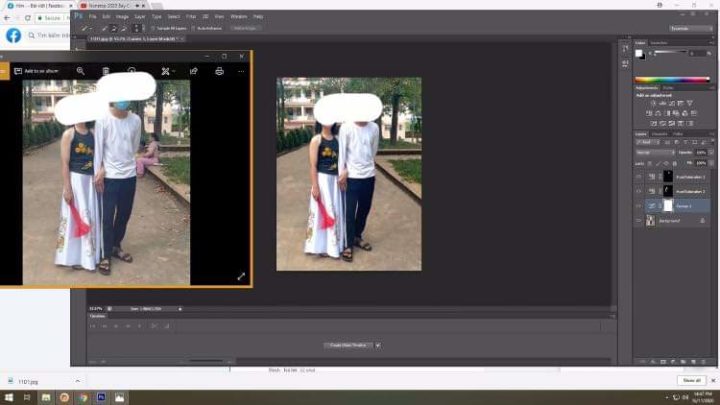Click Create Video Timeline button
This screenshot has height=405, width=720.
(x=348, y=345)
